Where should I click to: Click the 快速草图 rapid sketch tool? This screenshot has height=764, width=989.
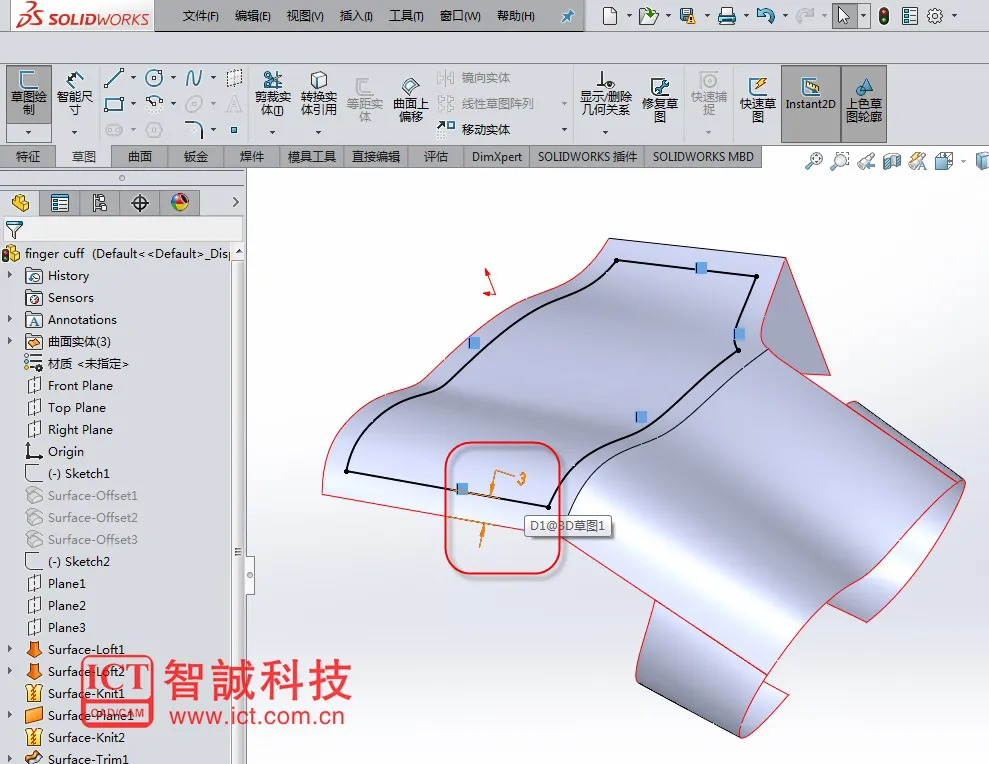[x=758, y=100]
